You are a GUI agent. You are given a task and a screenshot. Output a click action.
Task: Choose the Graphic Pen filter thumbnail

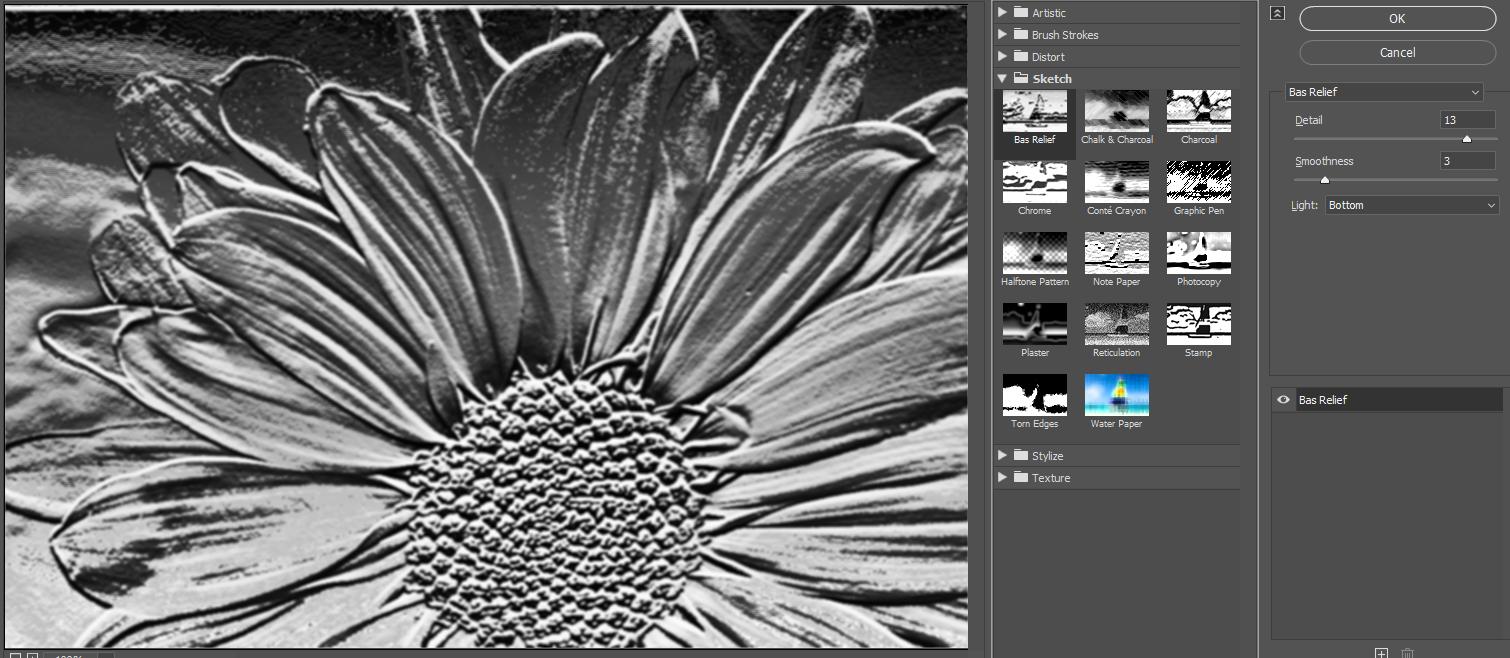1199,182
